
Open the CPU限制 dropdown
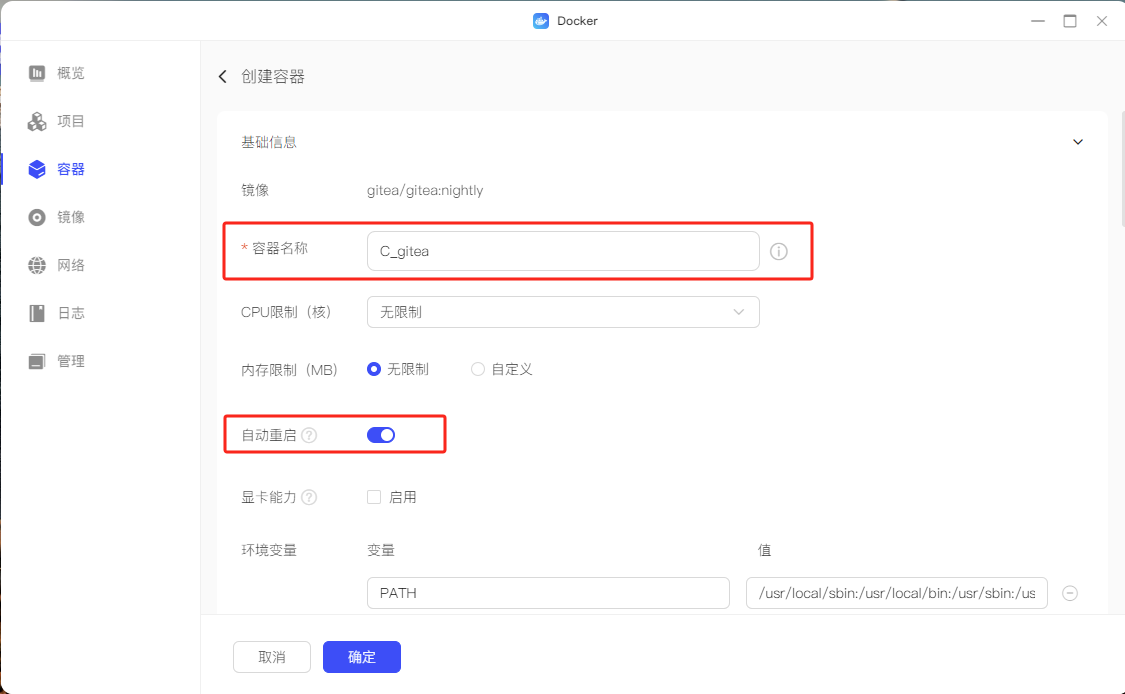[563, 312]
